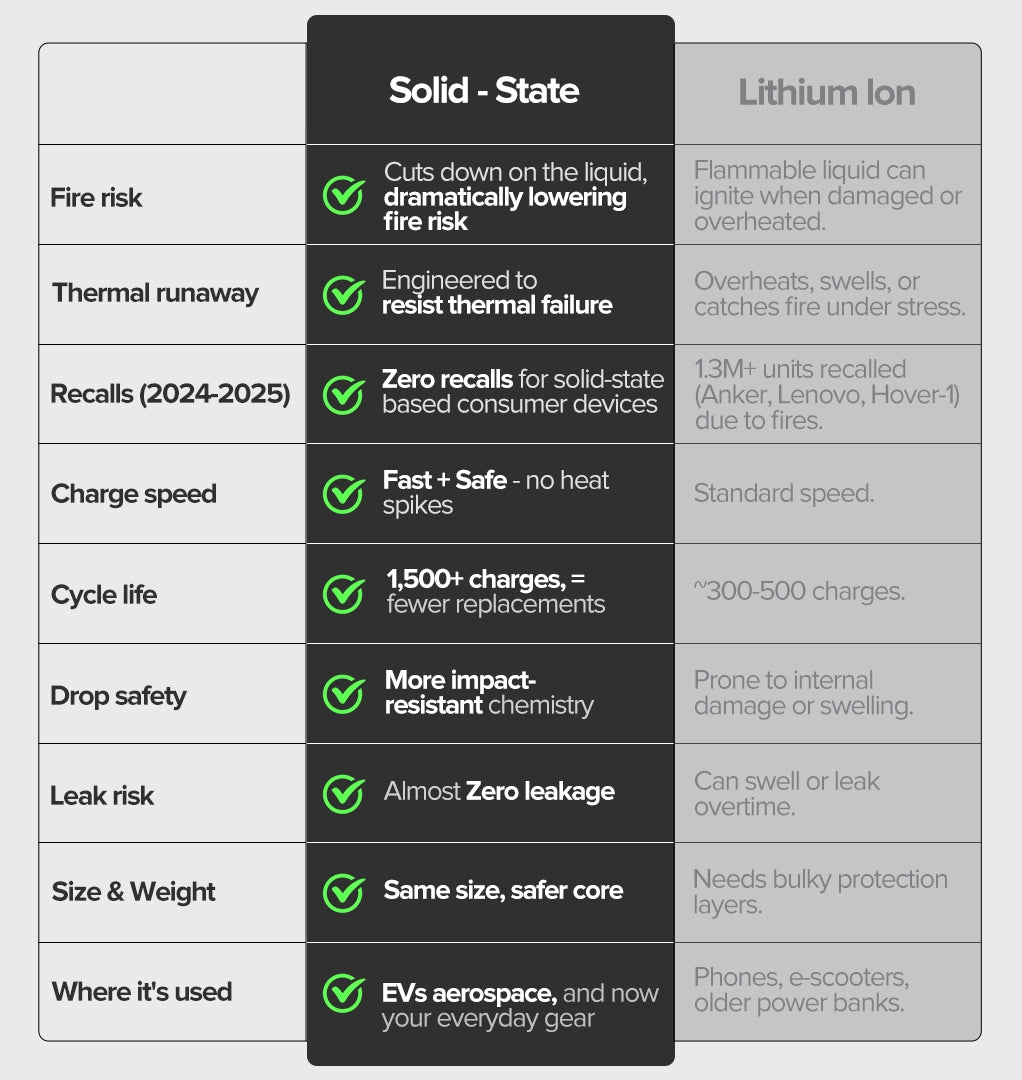Click the green checkmark for Zero recalls
Image resolution: width=1022 pixels, height=1080 pixels.
pyautogui.click(x=343, y=394)
